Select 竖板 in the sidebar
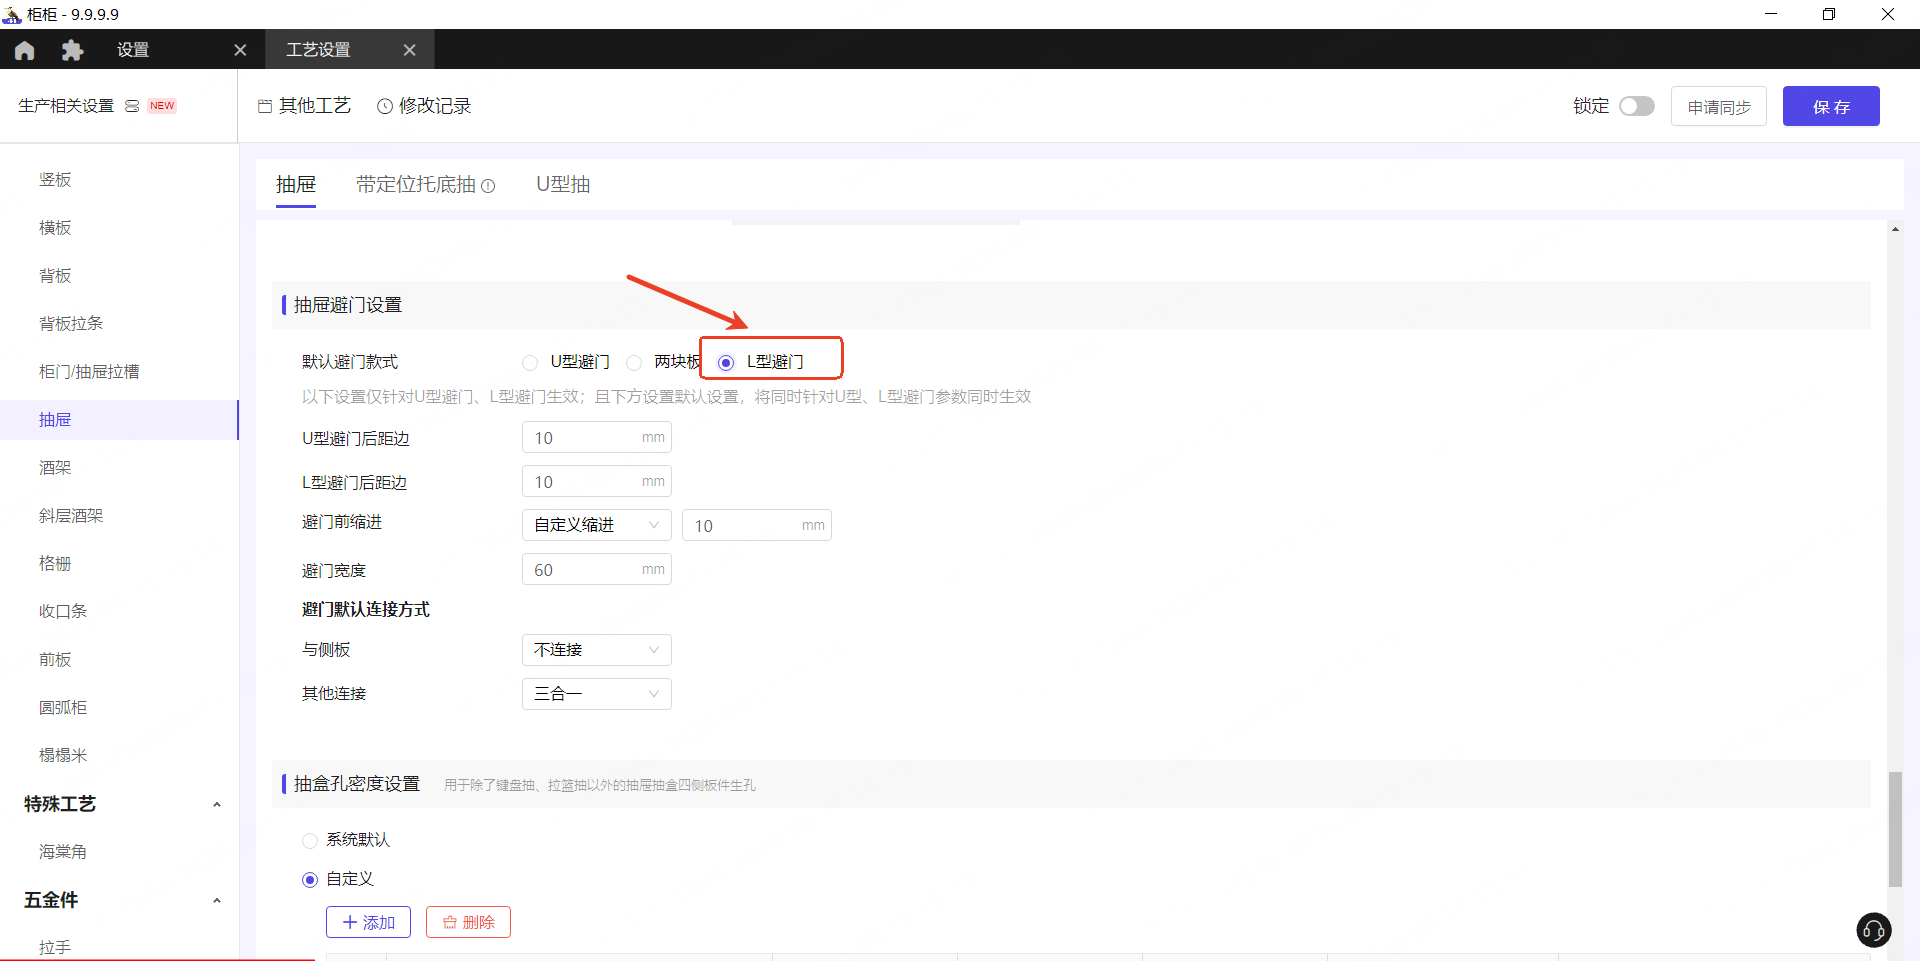 coord(56,180)
